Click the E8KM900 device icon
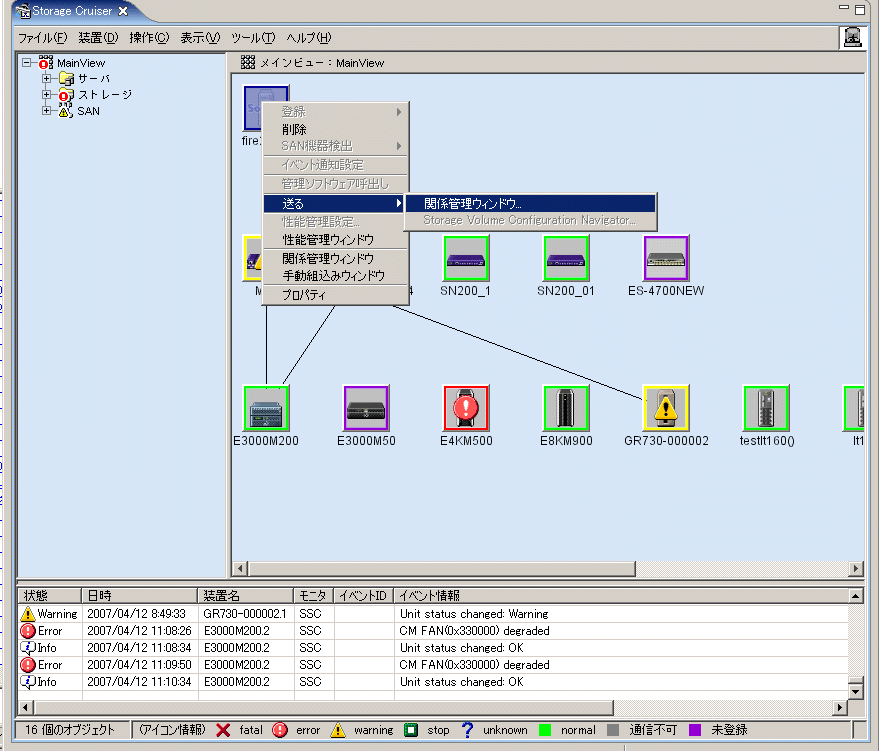879x751 pixels. pyautogui.click(x=566, y=408)
